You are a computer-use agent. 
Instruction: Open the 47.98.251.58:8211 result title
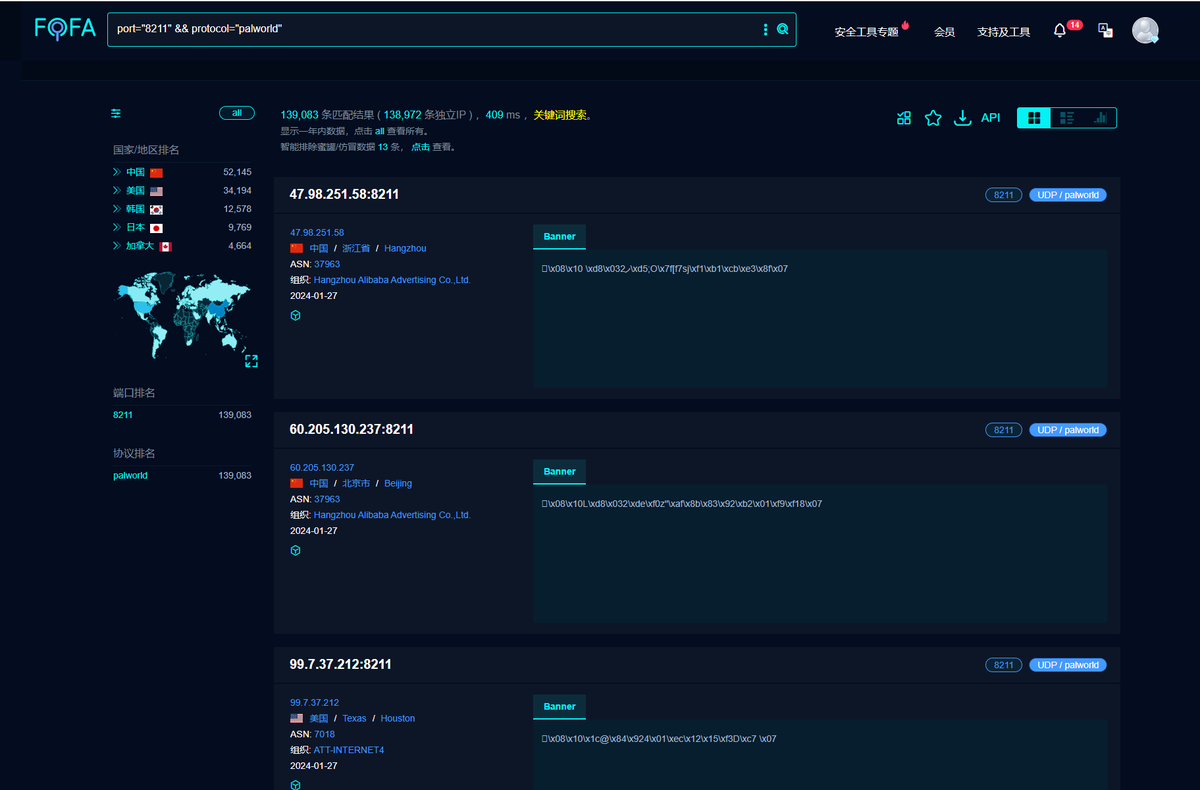344,194
